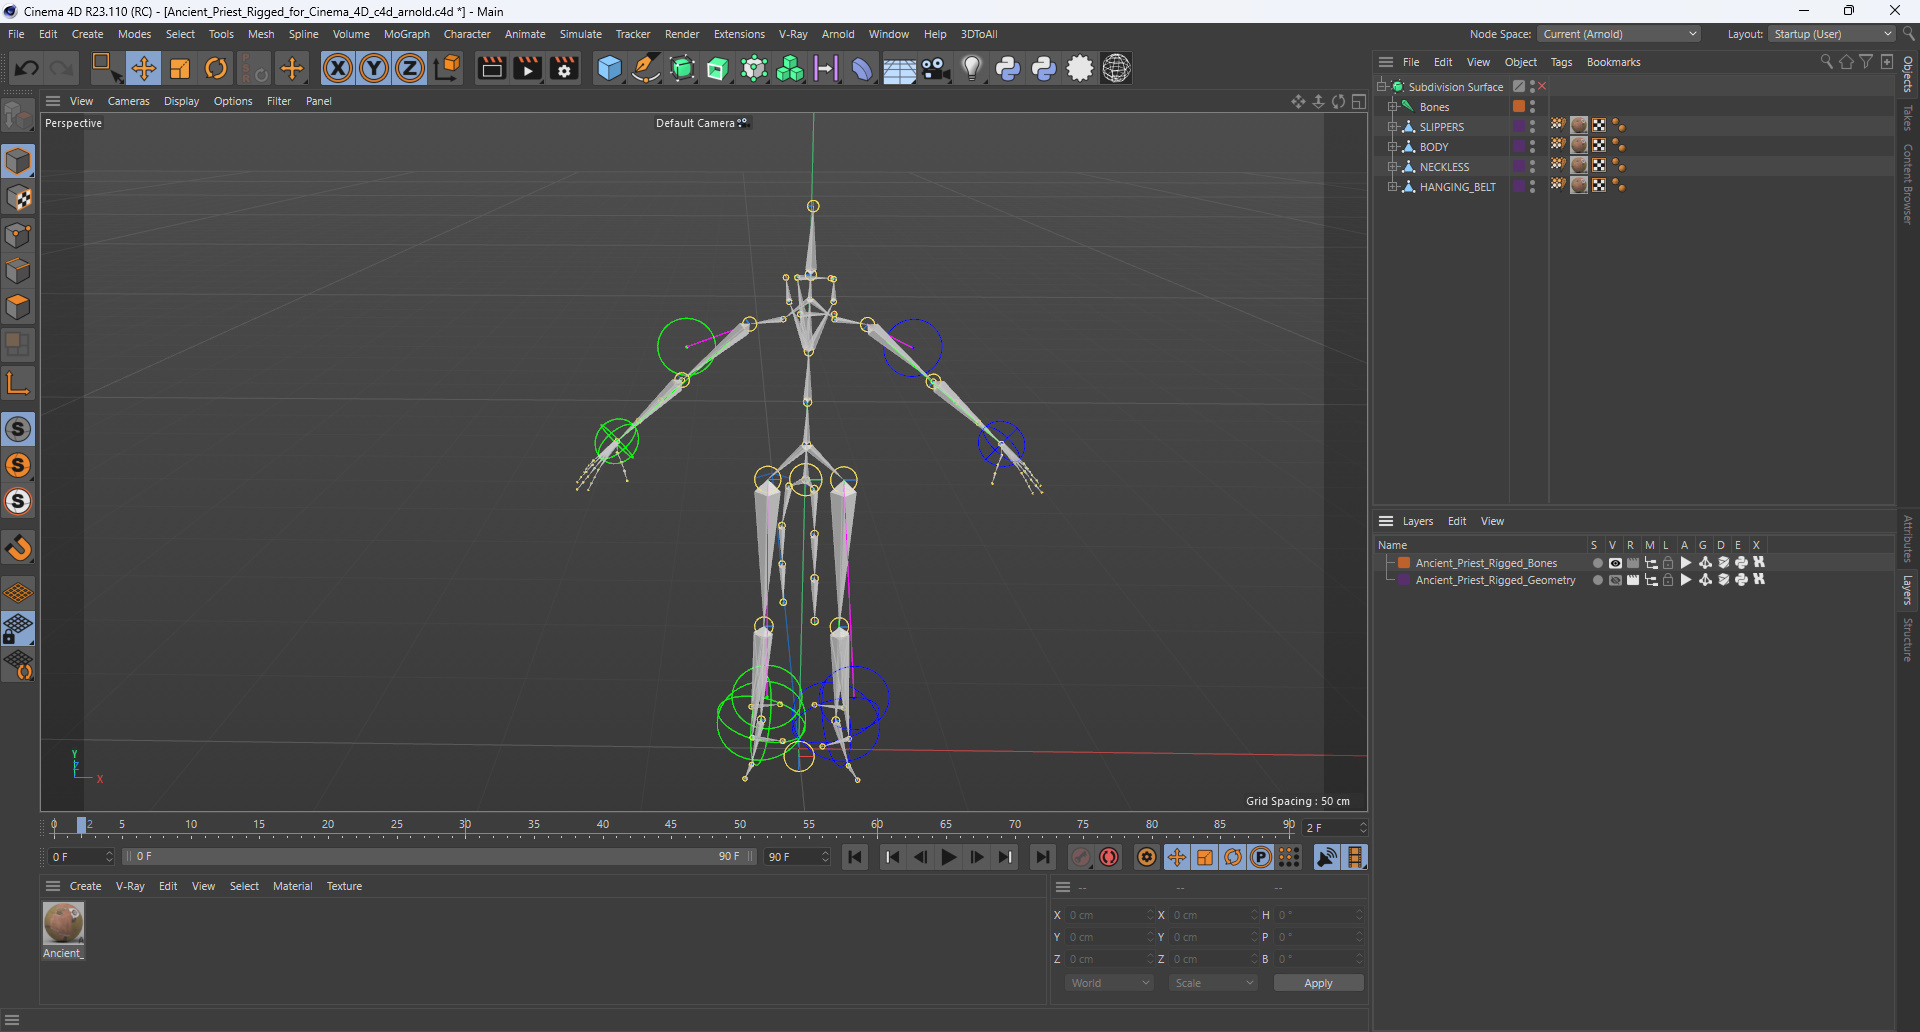The image size is (1920, 1032).
Task: Click material manager Create menu
Action: (x=85, y=886)
